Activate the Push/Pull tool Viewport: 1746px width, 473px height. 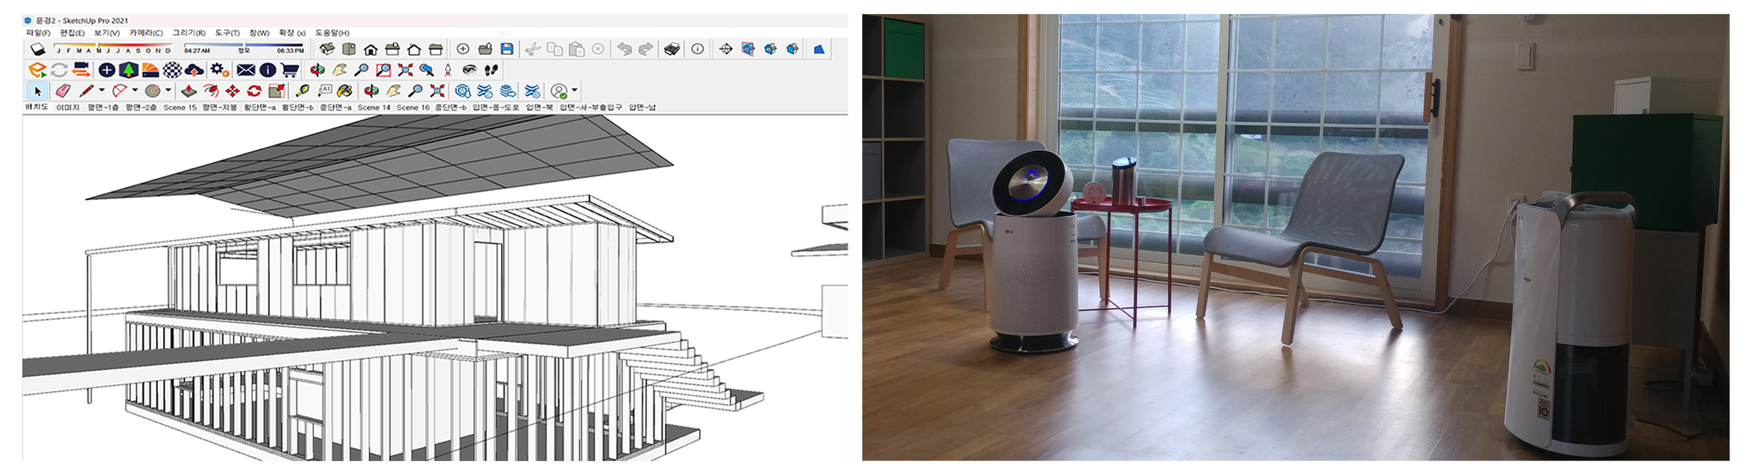pos(188,91)
